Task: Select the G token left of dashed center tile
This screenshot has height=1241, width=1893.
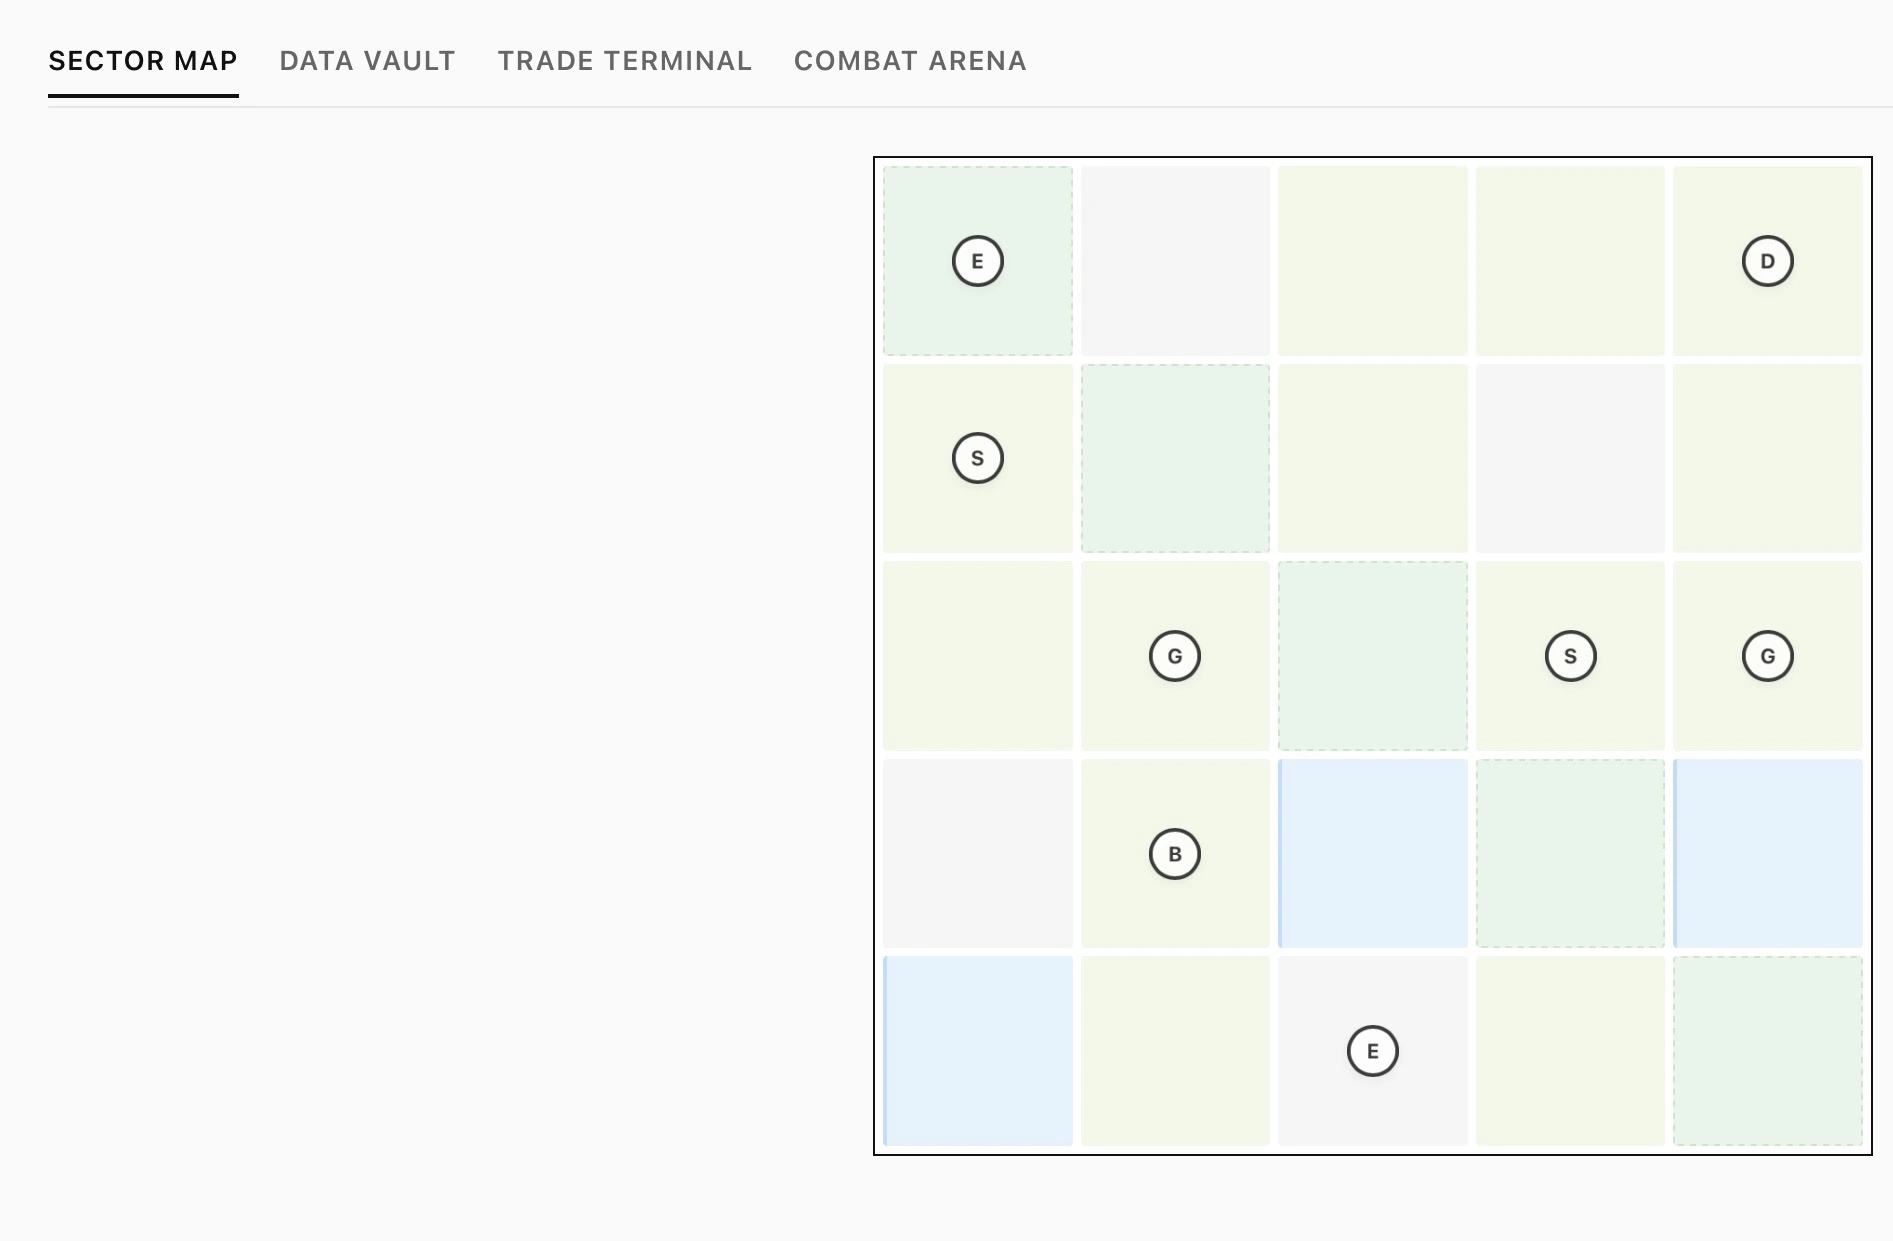Action: (x=1174, y=656)
